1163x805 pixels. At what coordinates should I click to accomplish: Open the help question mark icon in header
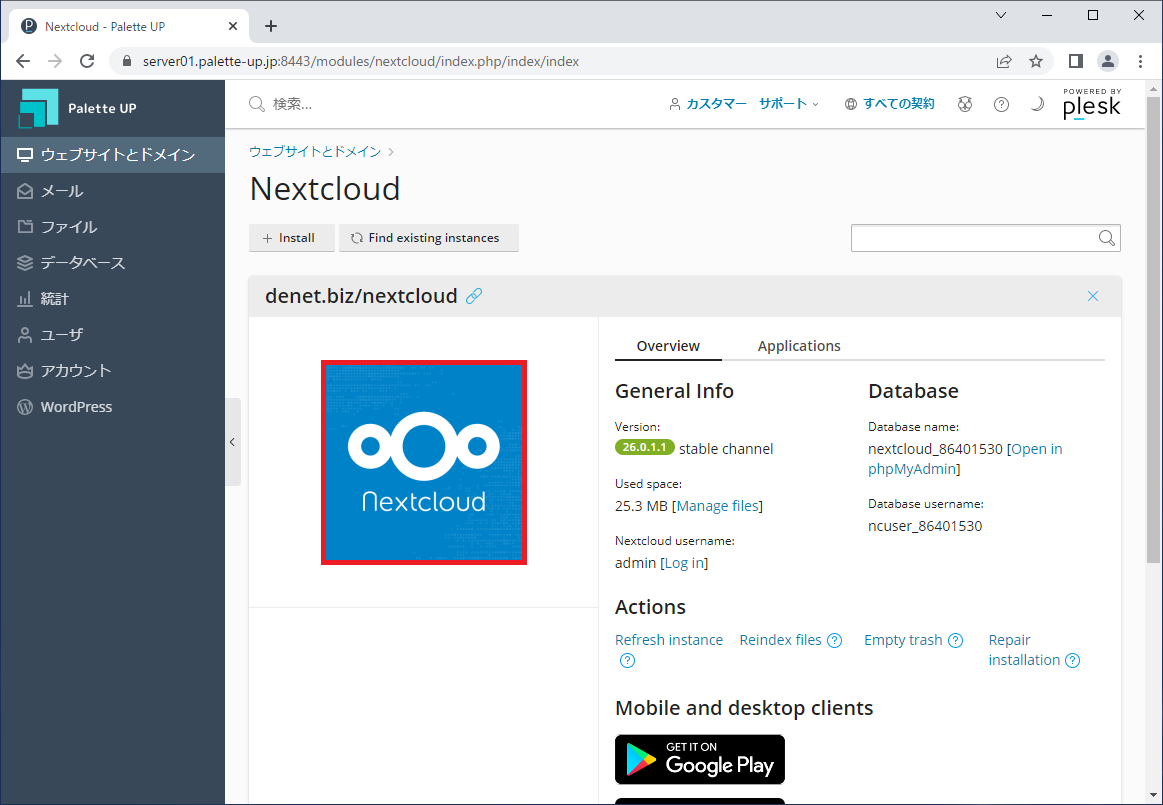click(x=1001, y=105)
